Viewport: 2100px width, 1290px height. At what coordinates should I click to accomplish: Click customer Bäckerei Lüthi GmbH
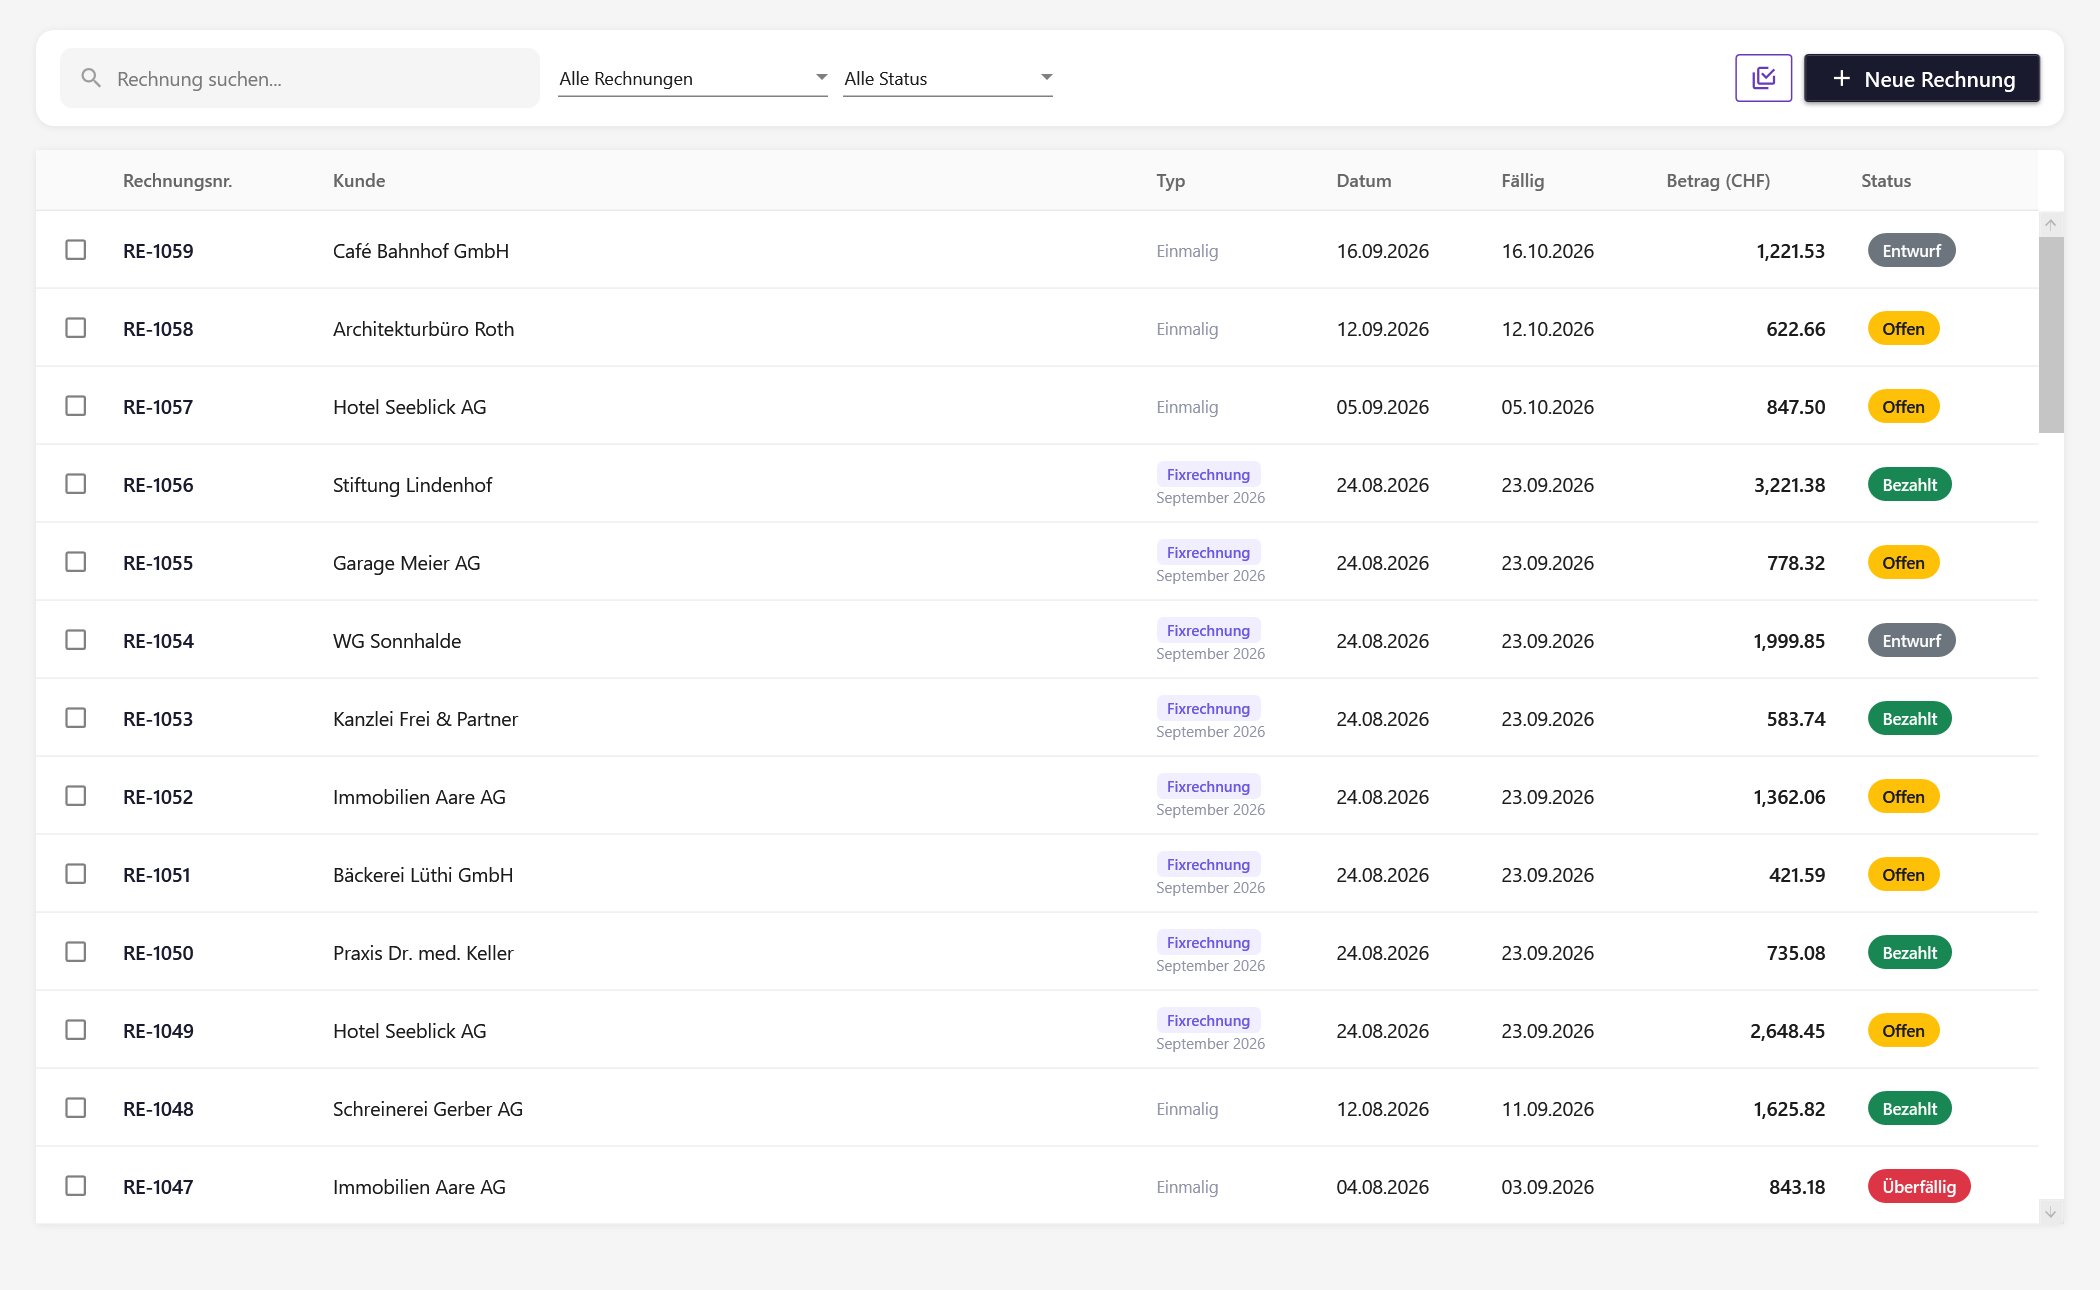[x=423, y=875]
